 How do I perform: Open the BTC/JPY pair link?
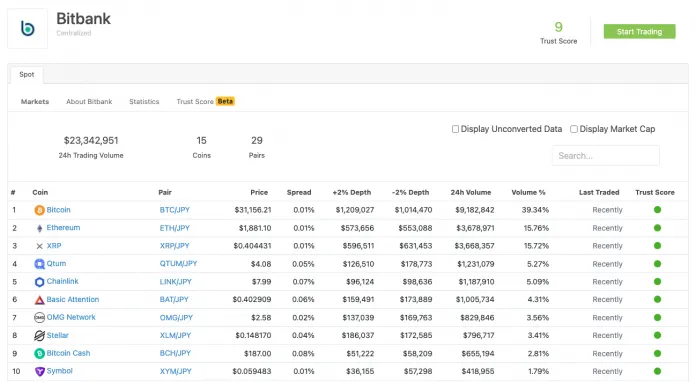pos(175,210)
